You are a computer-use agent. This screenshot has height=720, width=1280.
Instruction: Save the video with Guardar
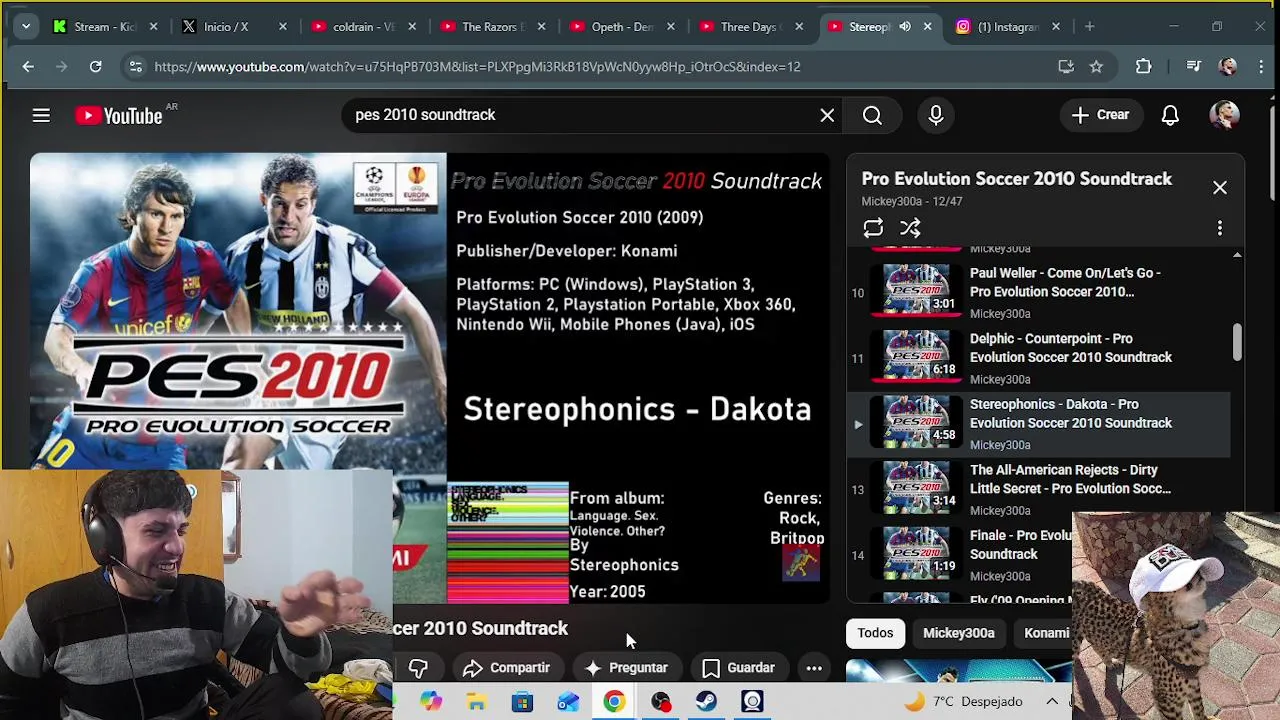(739, 668)
